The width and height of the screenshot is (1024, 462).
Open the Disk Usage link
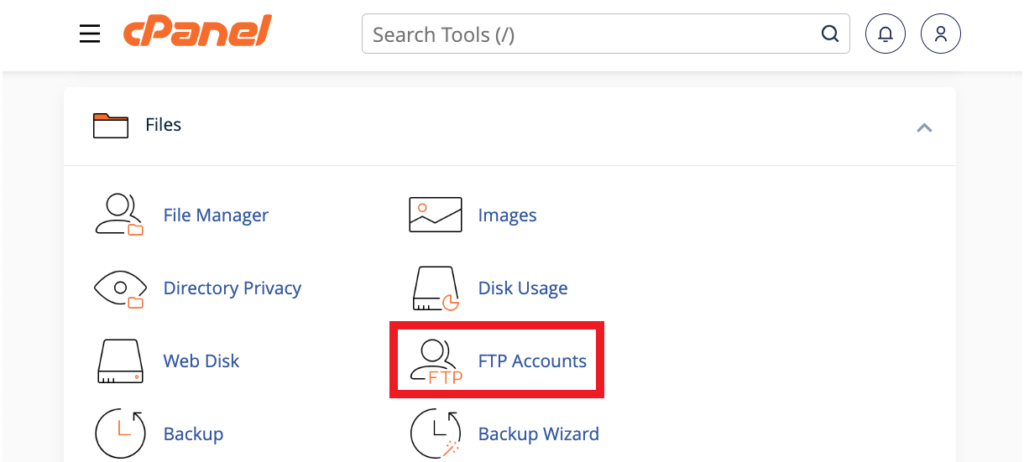click(522, 288)
